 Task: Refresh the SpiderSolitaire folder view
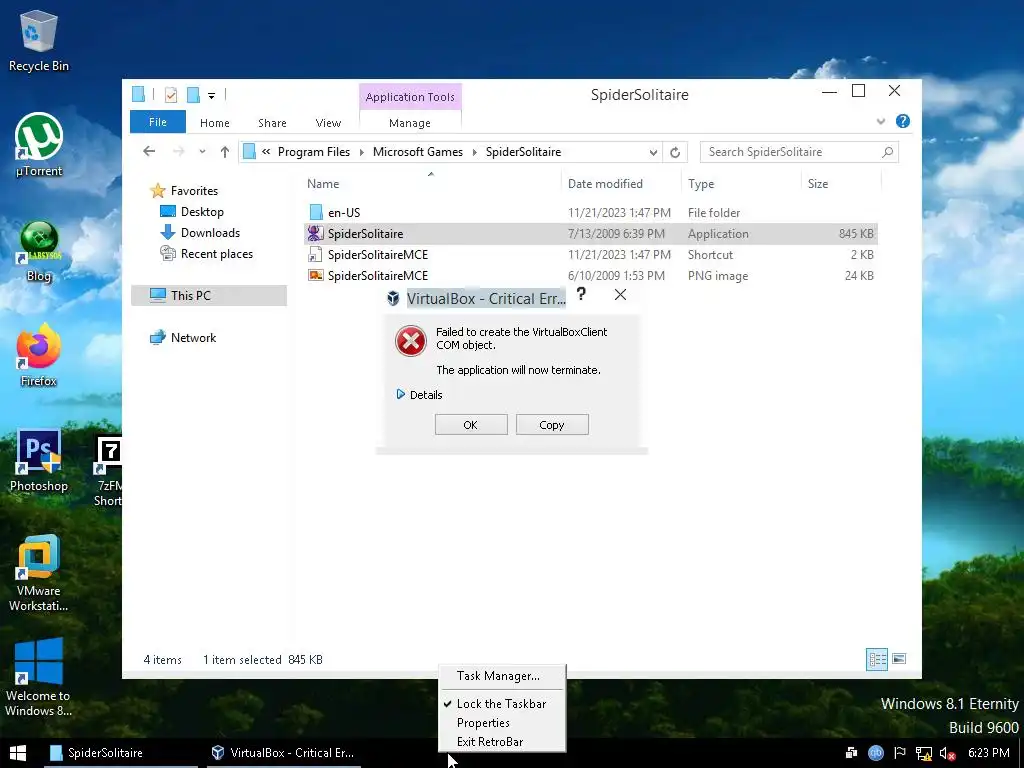675,152
